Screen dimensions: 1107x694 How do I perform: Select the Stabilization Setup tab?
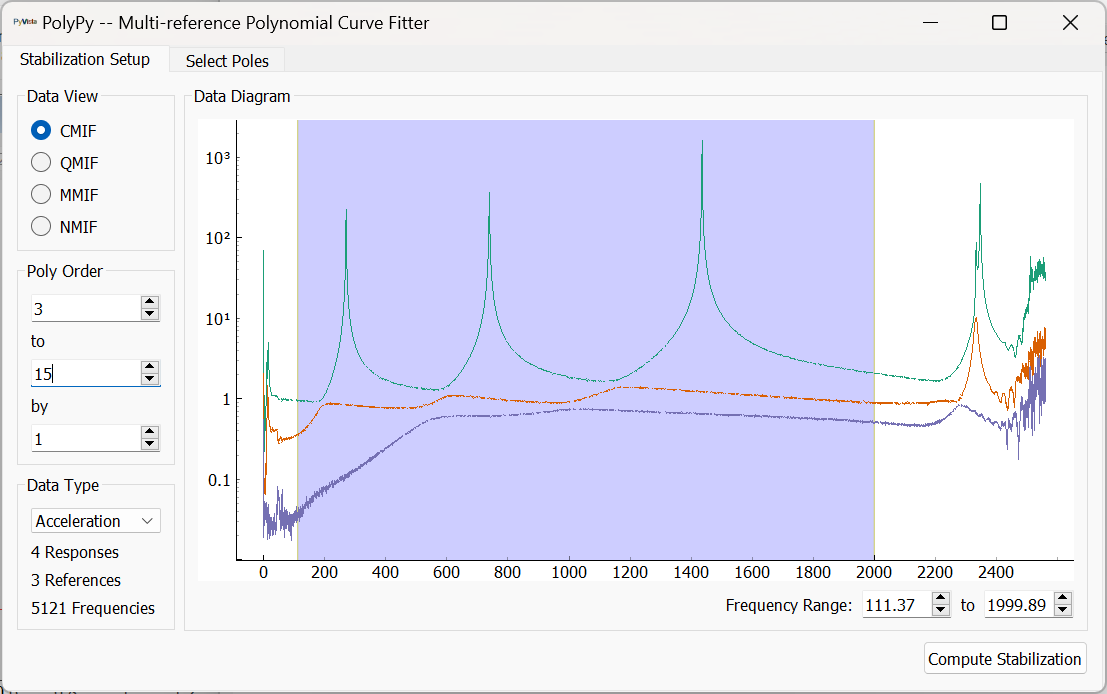coord(86,59)
